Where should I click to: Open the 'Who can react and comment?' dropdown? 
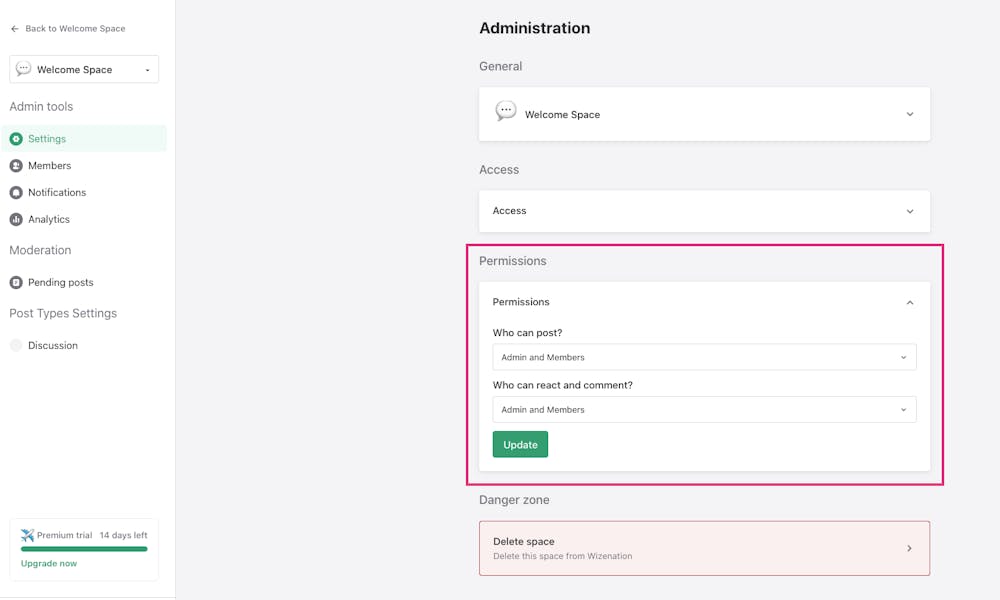(x=704, y=410)
